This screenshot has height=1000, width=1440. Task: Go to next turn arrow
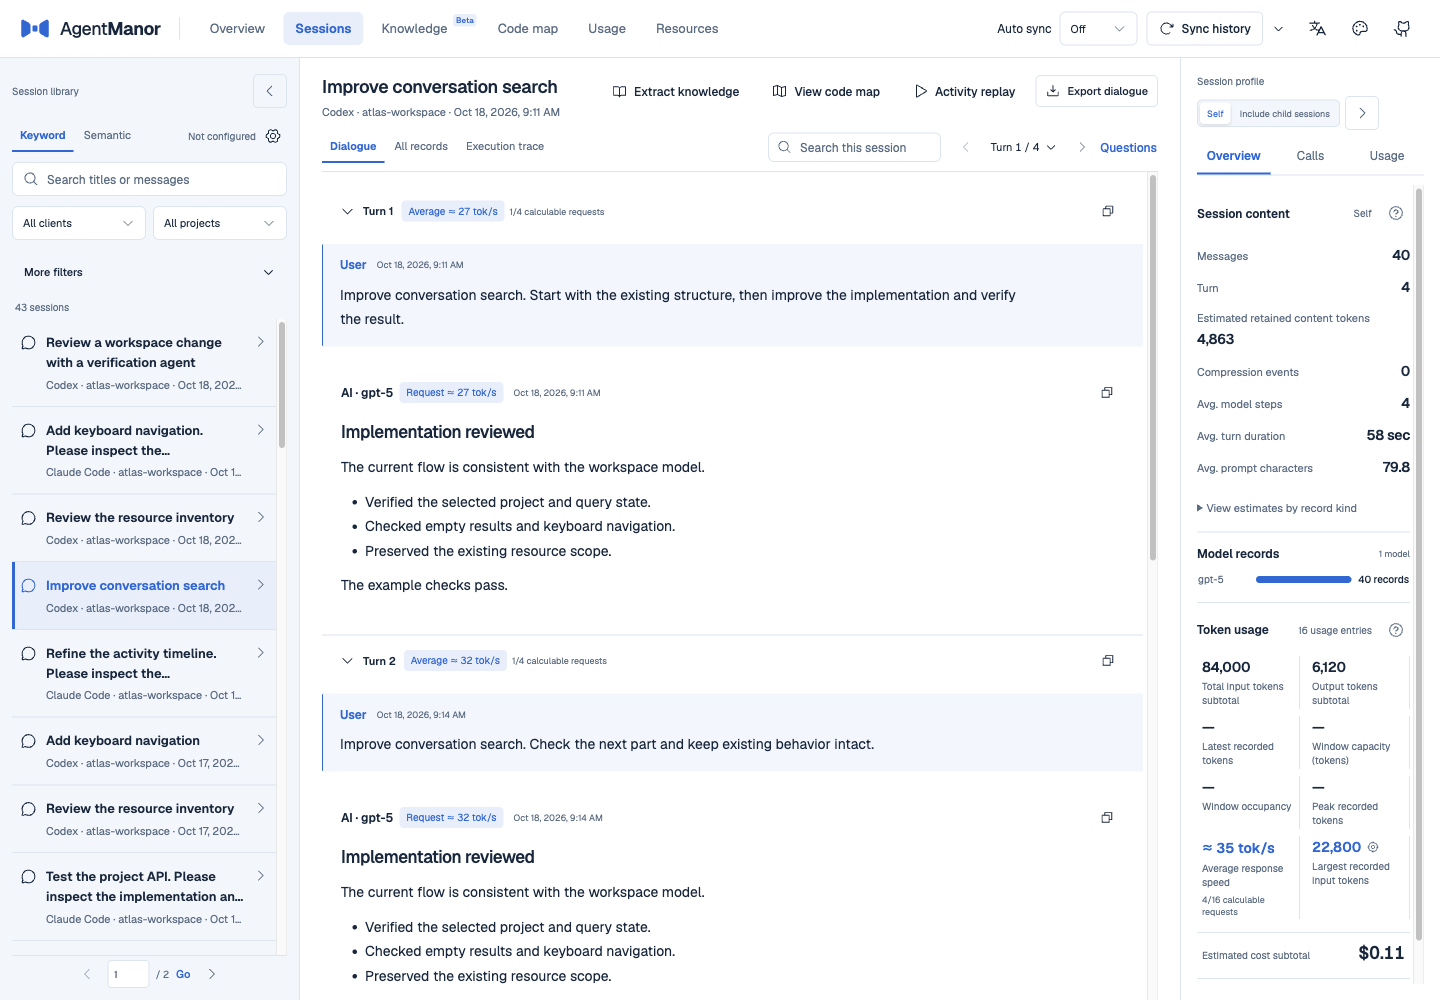click(1082, 147)
